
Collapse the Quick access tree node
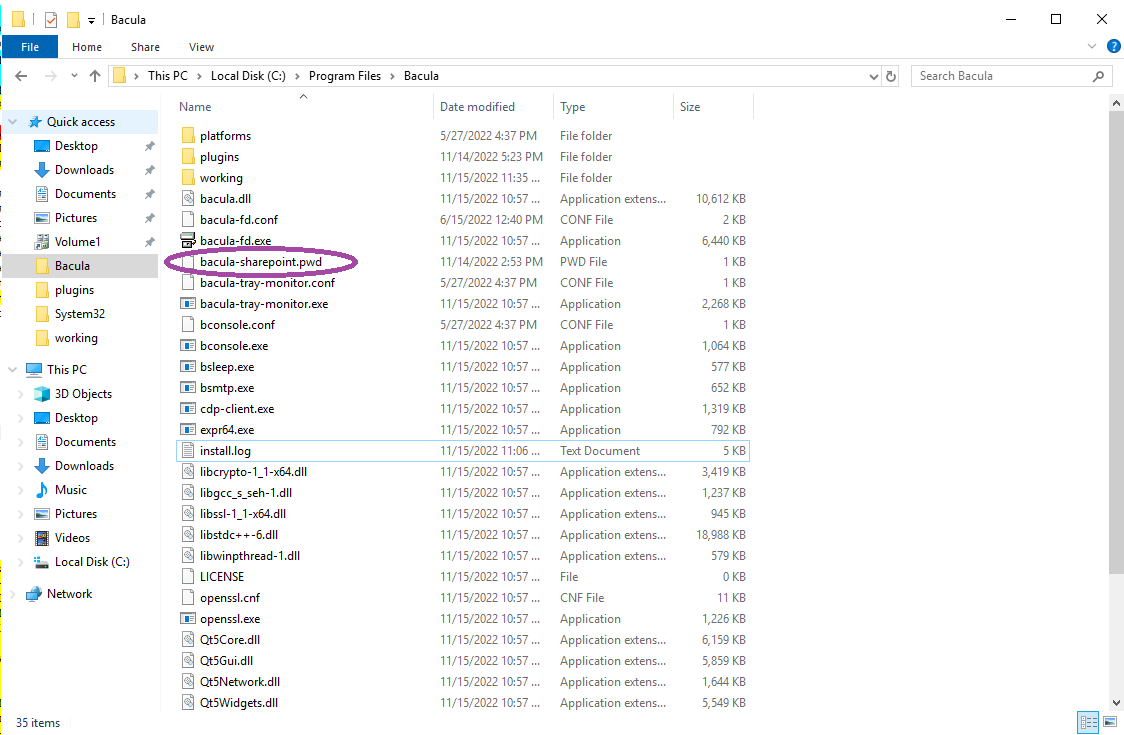12,122
